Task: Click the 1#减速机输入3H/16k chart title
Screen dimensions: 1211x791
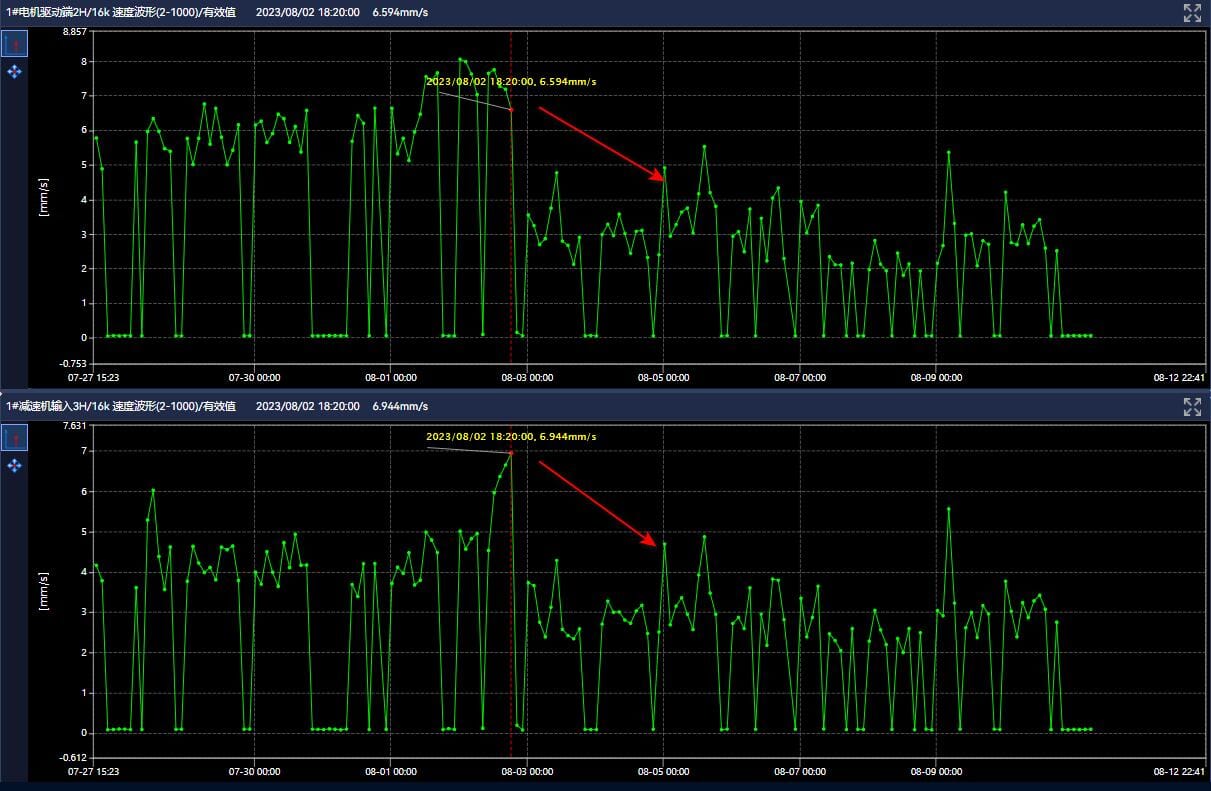Action: coord(121,407)
